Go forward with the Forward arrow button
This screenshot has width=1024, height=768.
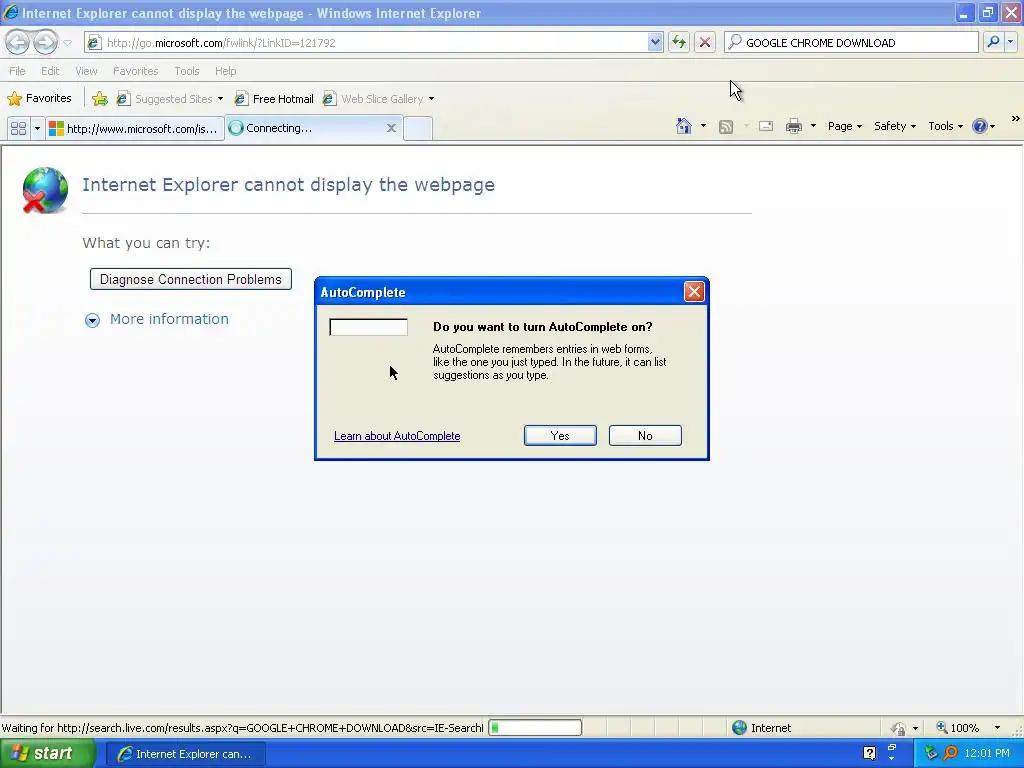tap(45, 42)
